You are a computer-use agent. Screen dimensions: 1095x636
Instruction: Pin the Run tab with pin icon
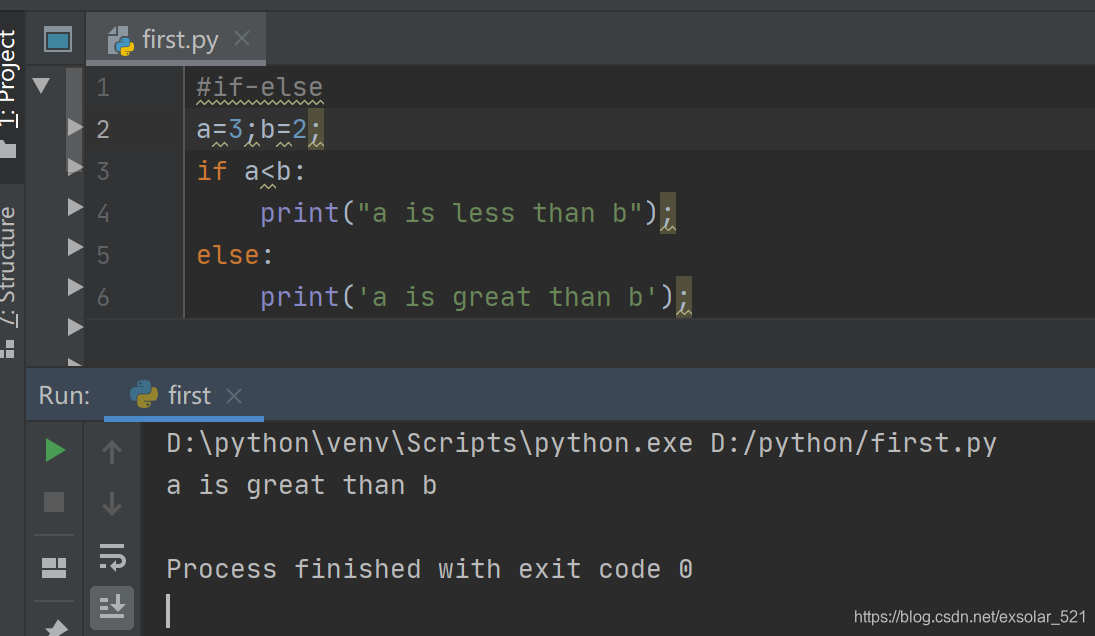(x=56, y=628)
